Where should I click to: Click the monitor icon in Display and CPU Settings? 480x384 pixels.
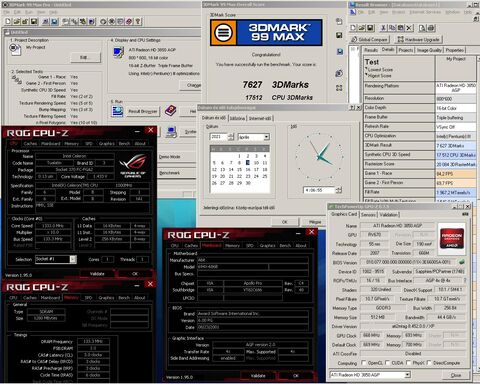(x=118, y=53)
